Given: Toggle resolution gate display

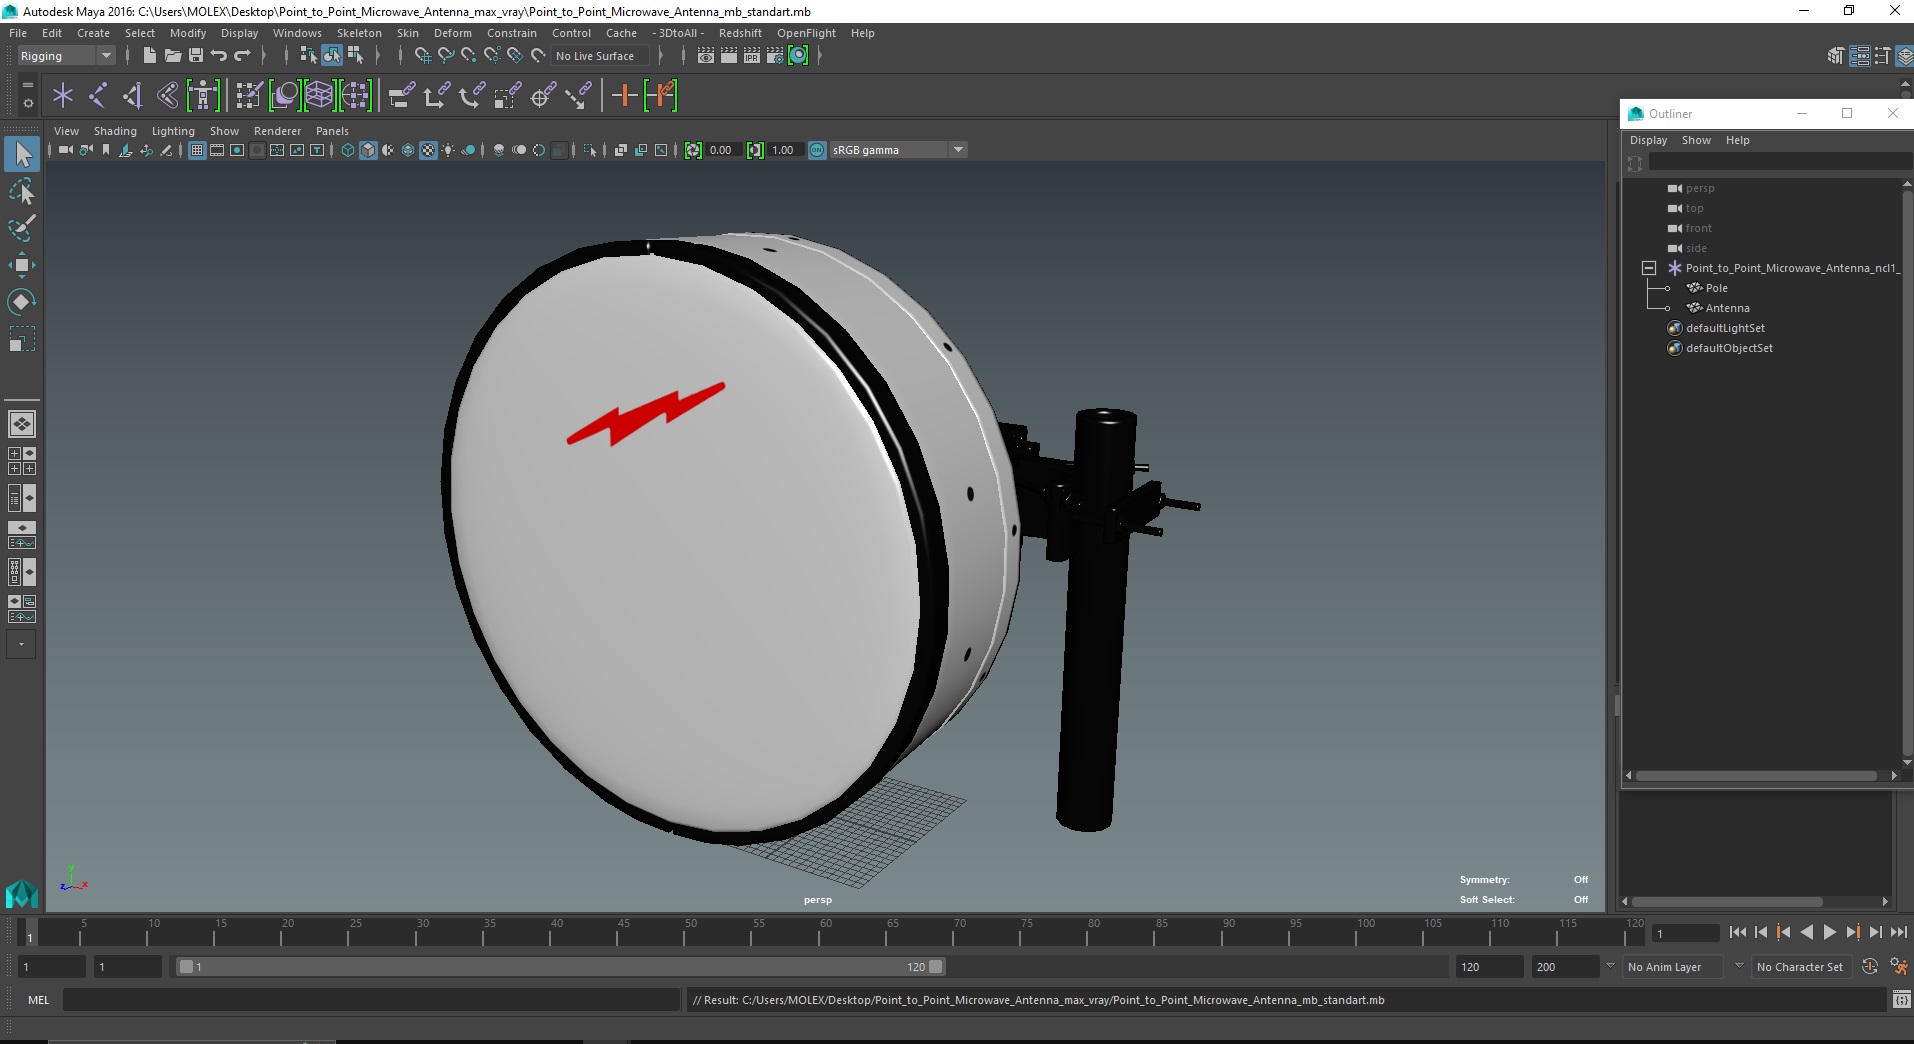Looking at the screenshot, I should pos(237,150).
